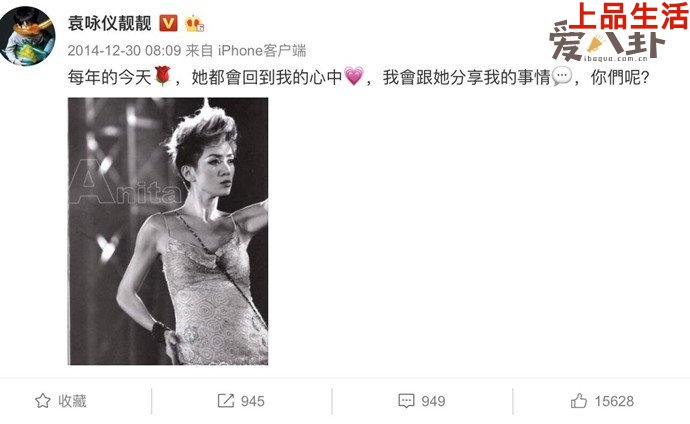Open the iPhone客户端 source link
Screen dimensions: 690x424
pos(262,51)
